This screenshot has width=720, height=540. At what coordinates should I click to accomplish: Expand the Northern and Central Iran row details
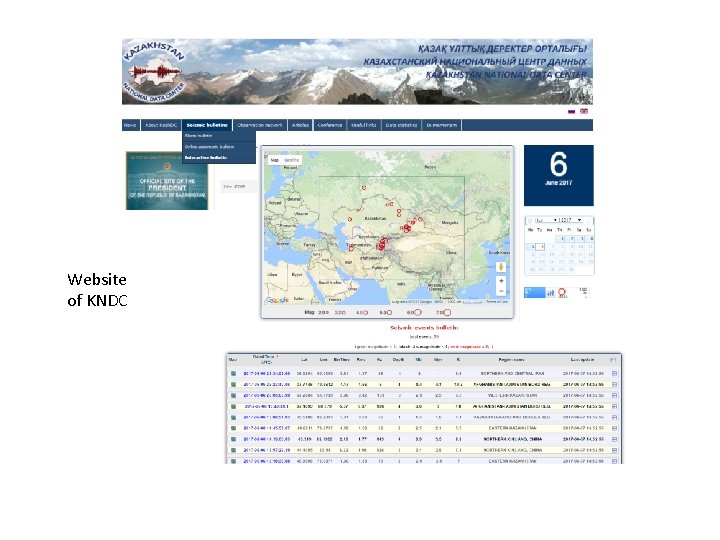(x=614, y=374)
